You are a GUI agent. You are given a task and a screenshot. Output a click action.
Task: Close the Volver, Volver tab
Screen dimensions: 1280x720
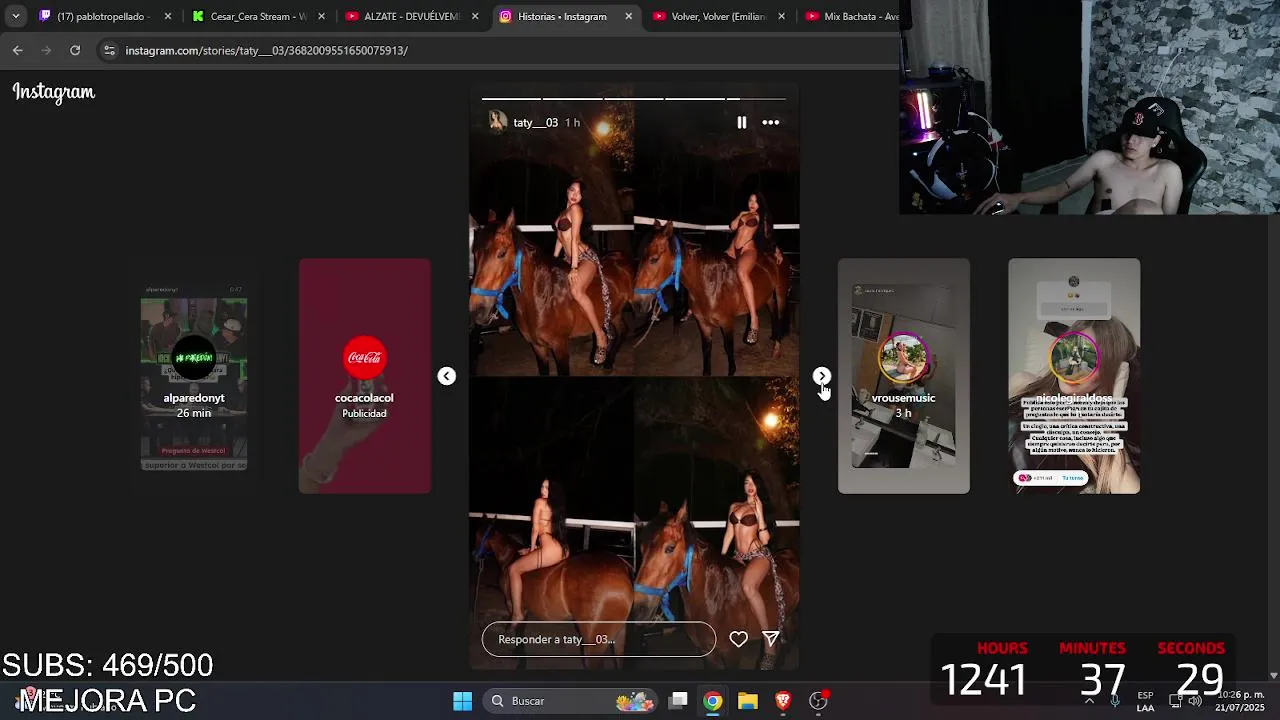pos(781,16)
